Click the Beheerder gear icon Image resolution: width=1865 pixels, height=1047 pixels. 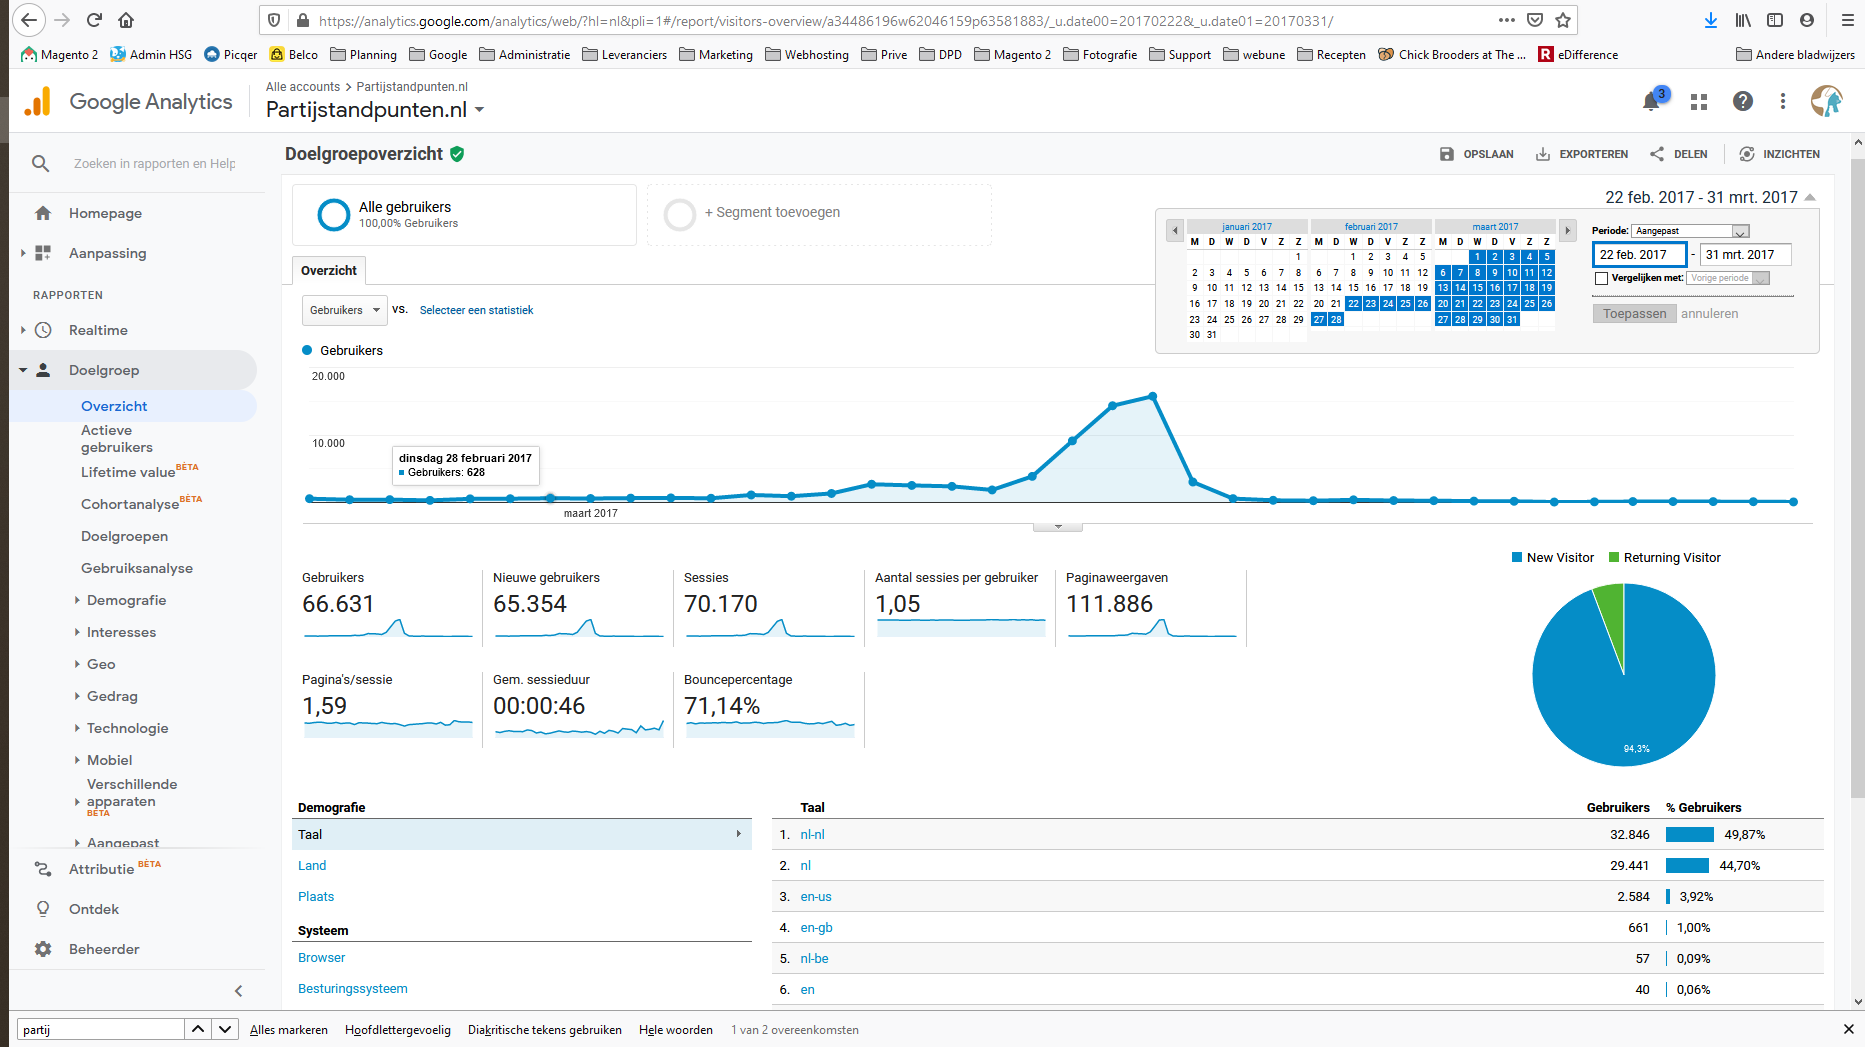[43, 949]
